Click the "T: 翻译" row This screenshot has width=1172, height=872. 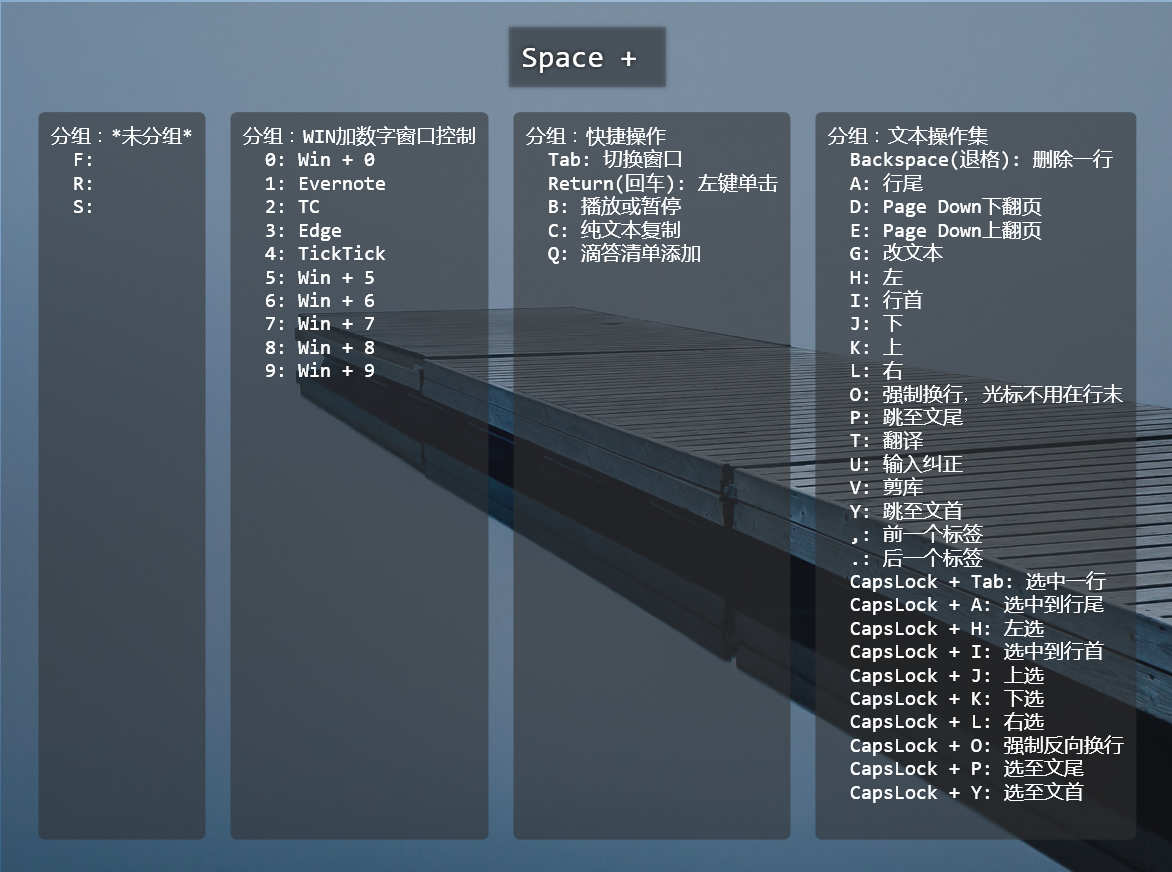point(886,442)
